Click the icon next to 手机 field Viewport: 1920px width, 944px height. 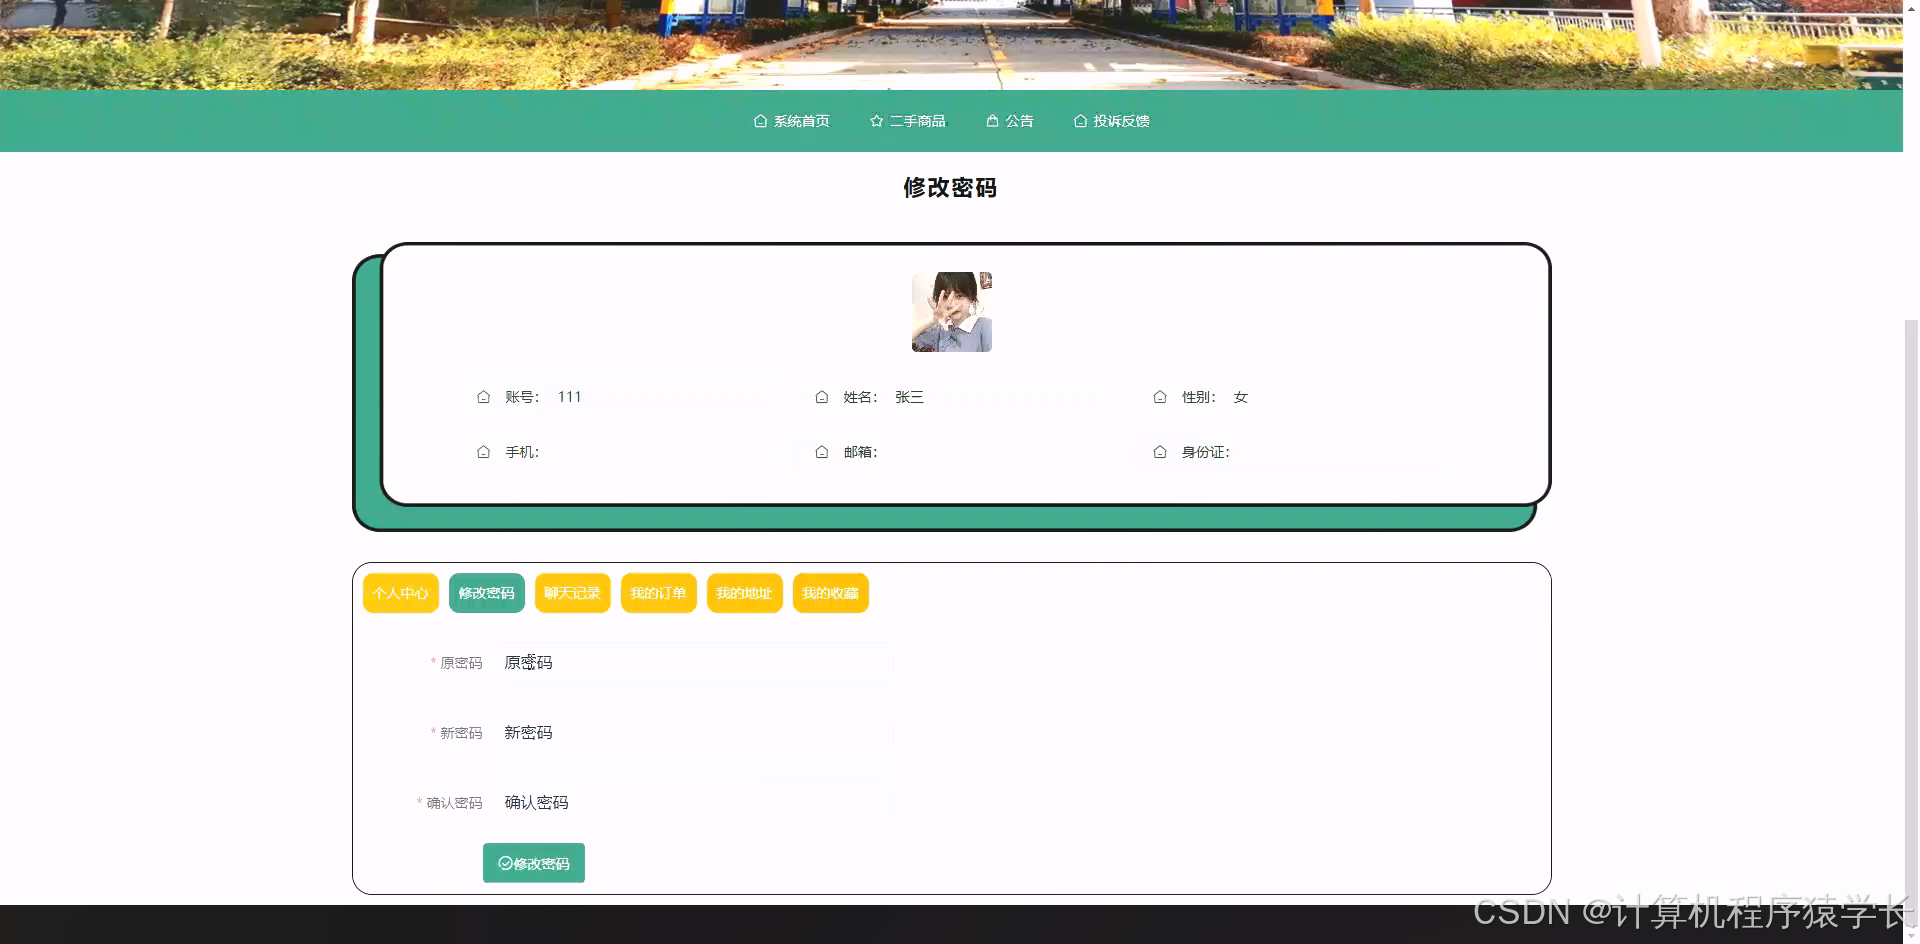tap(484, 452)
